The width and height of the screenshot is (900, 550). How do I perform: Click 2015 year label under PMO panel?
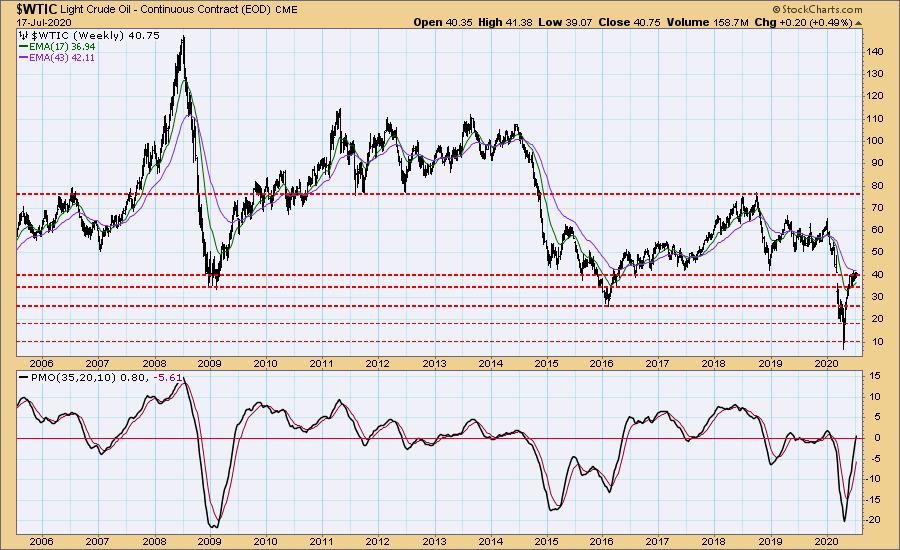pos(546,541)
